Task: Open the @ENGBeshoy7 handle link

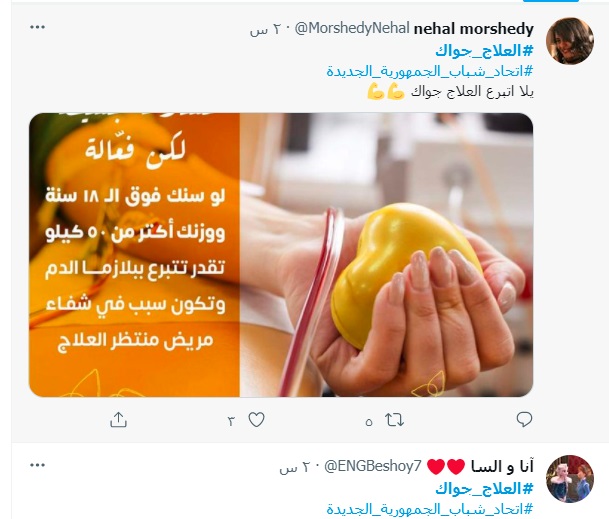Action: coord(372,466)
